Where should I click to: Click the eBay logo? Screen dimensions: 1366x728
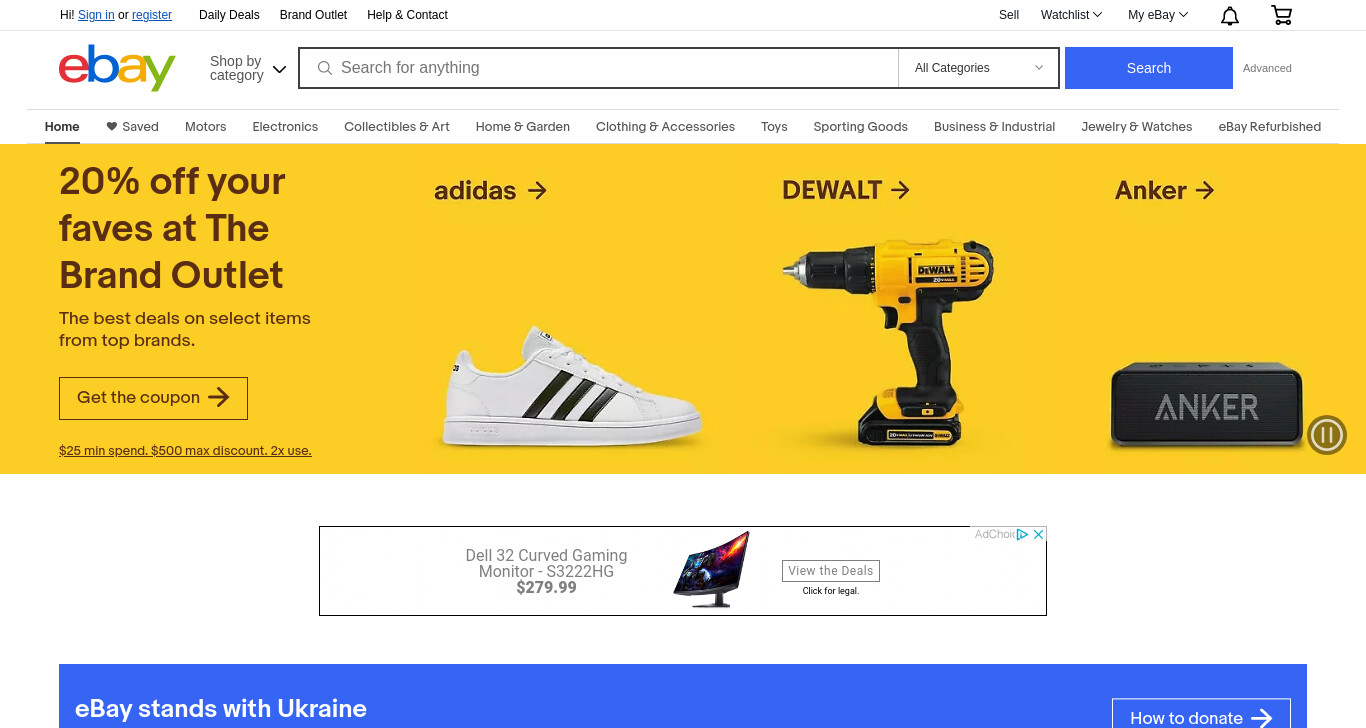point(117,68)
